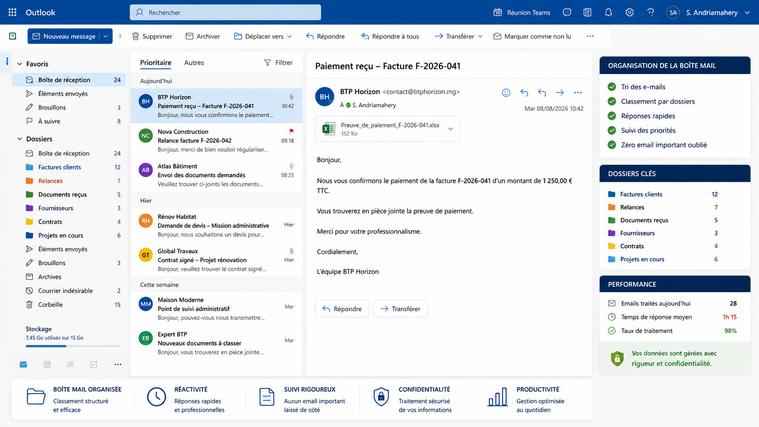Click the storage usage progress bar
Viewport: 759px width, 427px height.
tap(73, 346)
